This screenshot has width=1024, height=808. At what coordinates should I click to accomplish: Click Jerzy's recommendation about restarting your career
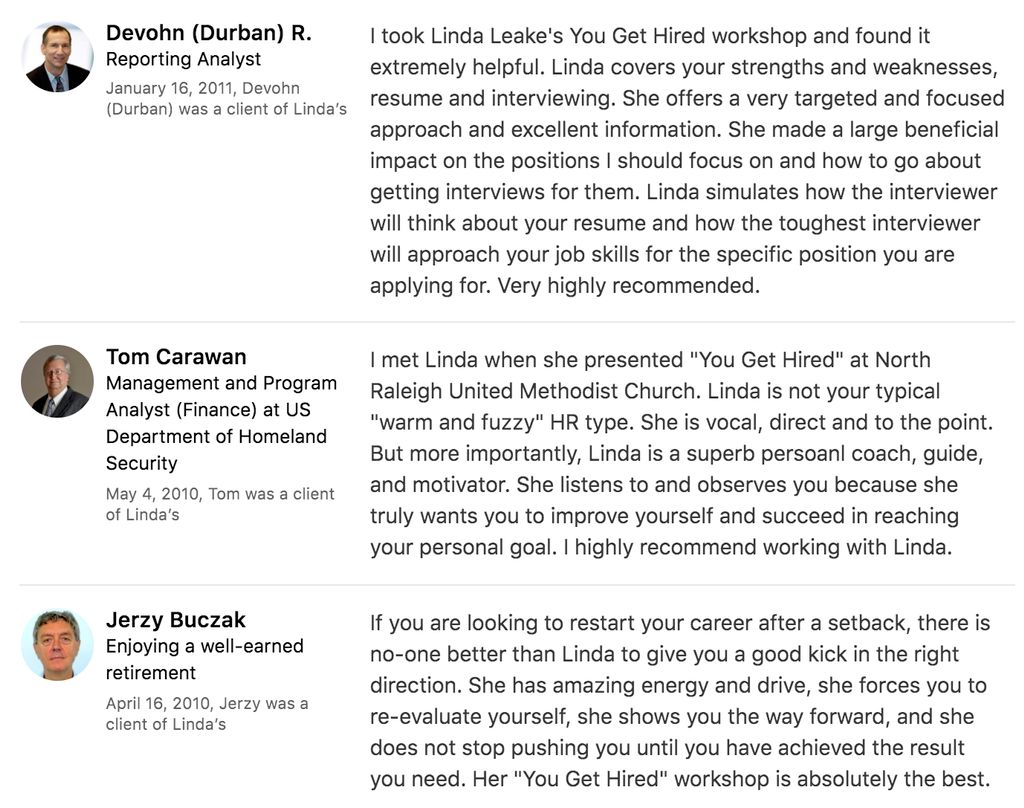680,701
